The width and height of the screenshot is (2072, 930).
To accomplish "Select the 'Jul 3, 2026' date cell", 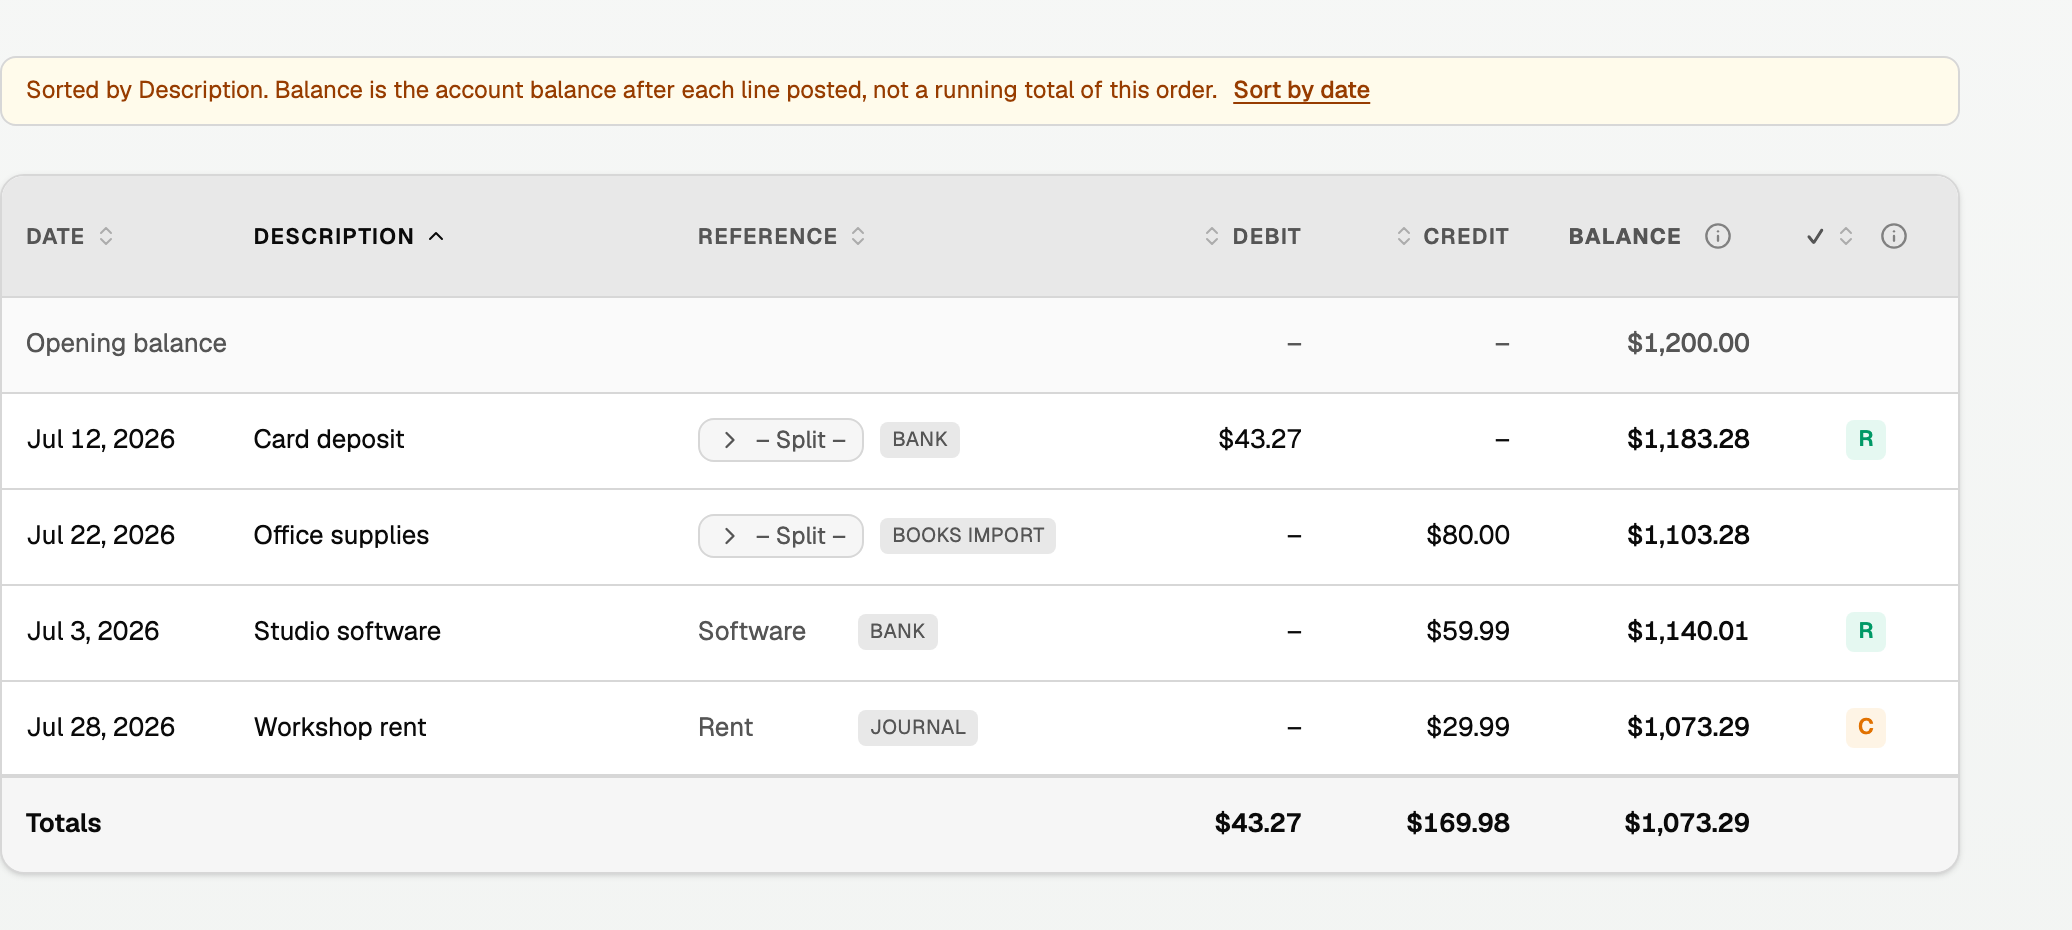I will click(x=92, y=631).
